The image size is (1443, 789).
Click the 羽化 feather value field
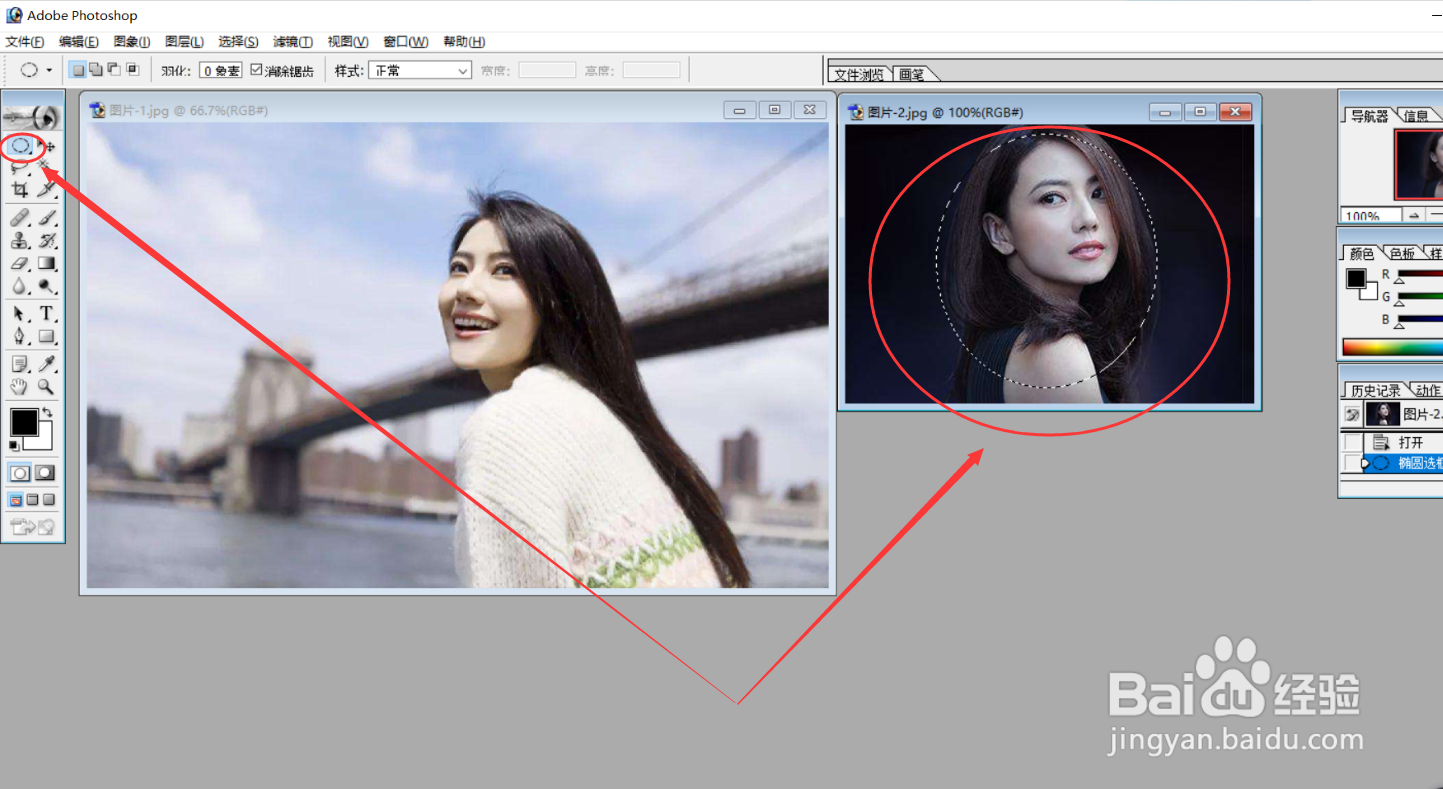[x=220, y=70]
